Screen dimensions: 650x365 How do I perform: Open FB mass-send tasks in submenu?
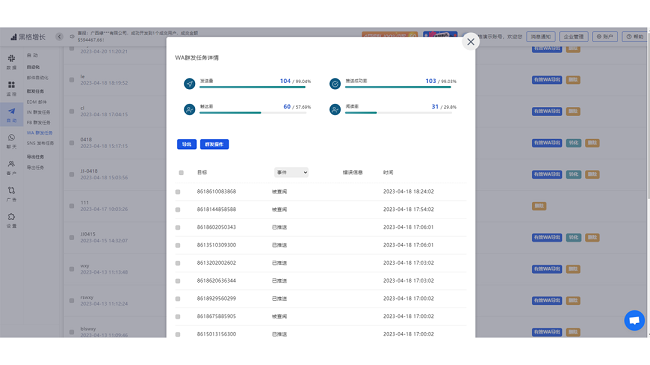tap(39, 122)
